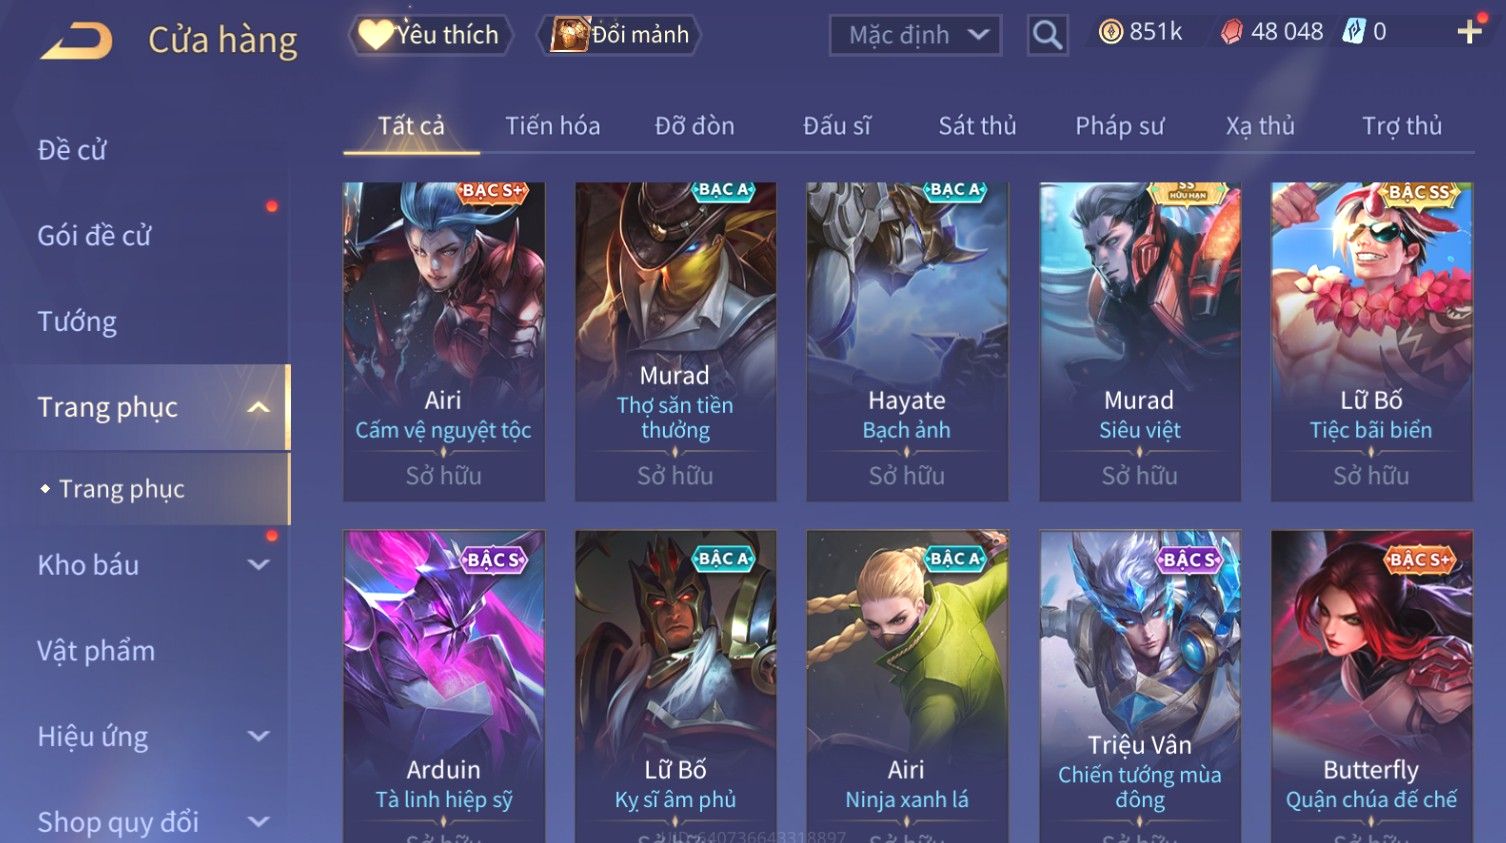Open the Mặc định sort dropdown
Image resolution: width=1506 pixels, height=843 pixels.
click(x=915, y=36)
